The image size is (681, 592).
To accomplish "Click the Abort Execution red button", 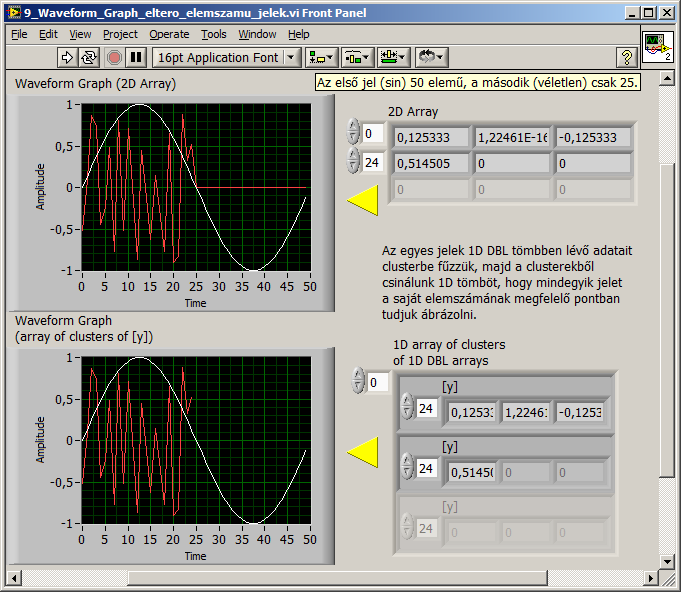I will pyautogui.click(x=114, y=57).
